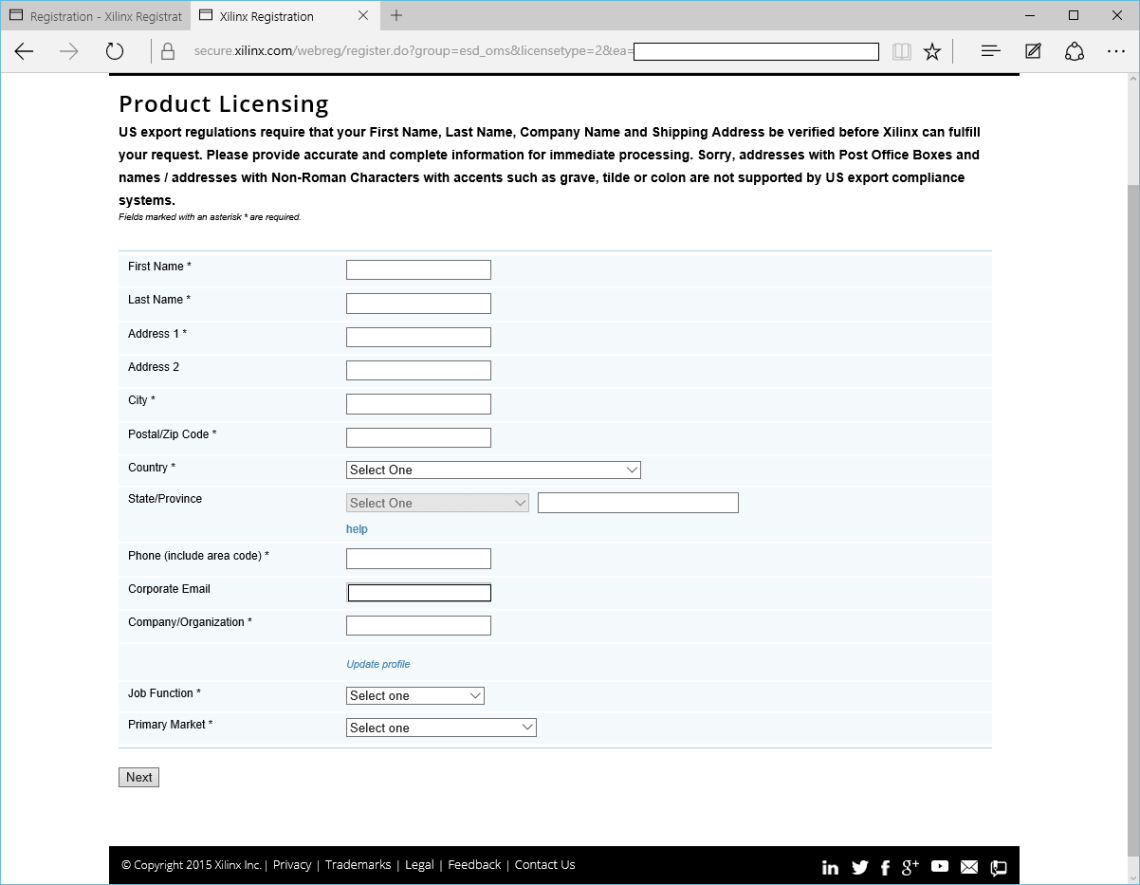Open the Country selection dropdown
The image size is (1140, 885).
coord(493,469)
